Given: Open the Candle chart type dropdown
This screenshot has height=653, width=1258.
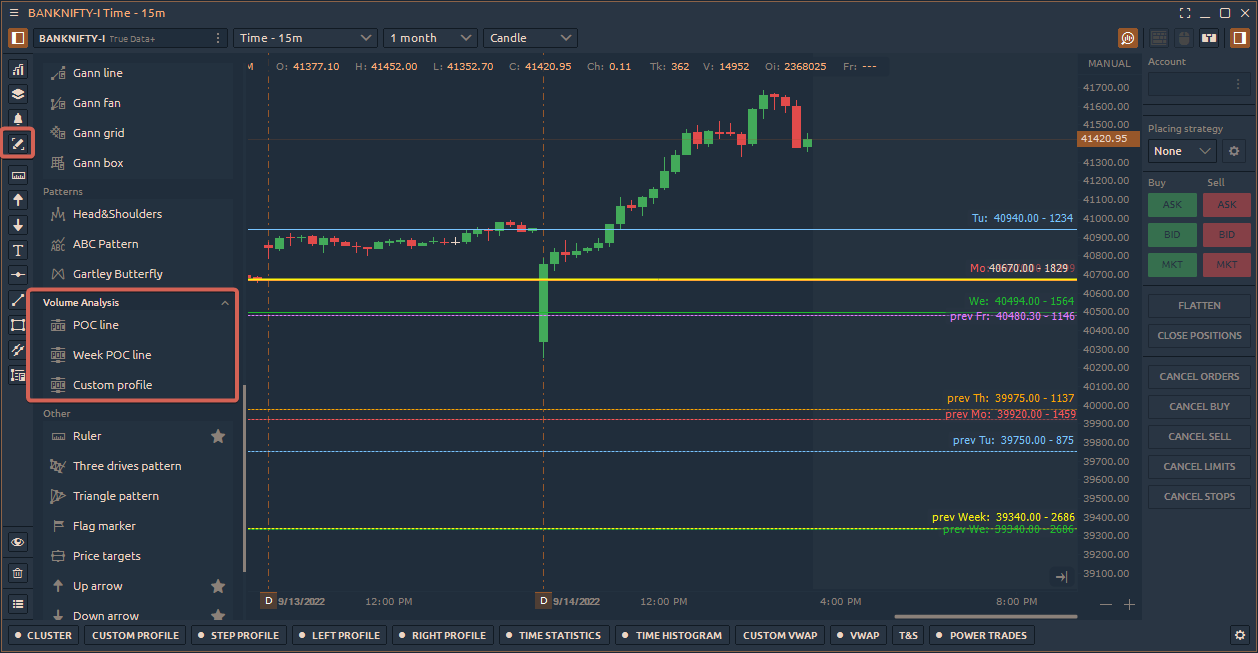Looking at the screenshot, I should pyautogui.click(x=530, y=37).
